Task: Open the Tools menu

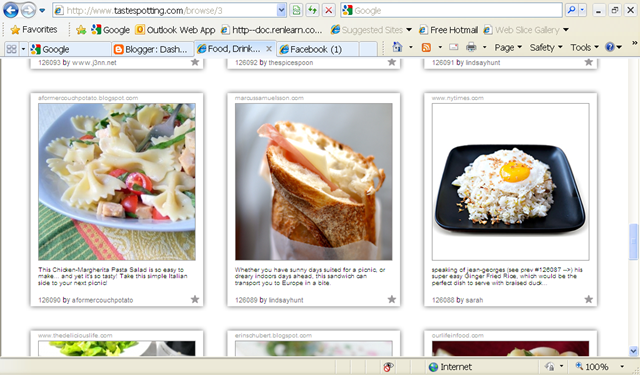Action: pos(584,47)
